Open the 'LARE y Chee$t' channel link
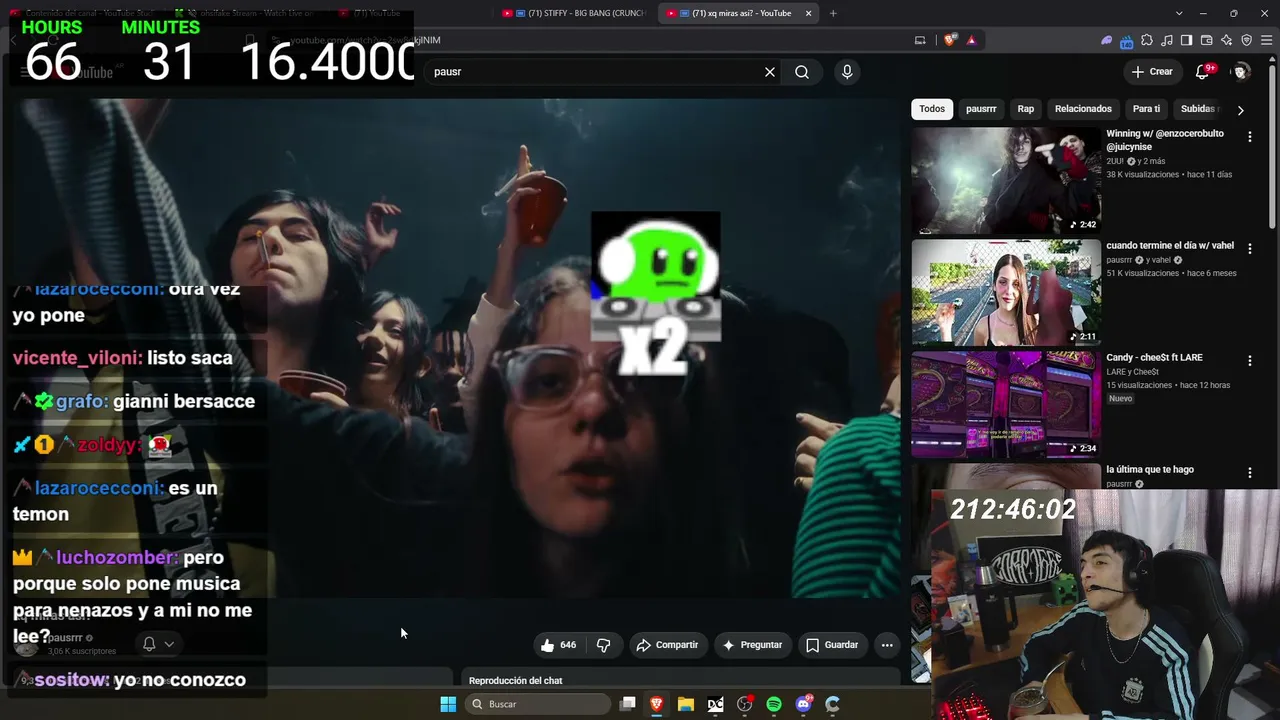The image size is (1280, 720). pos(1134,371)
